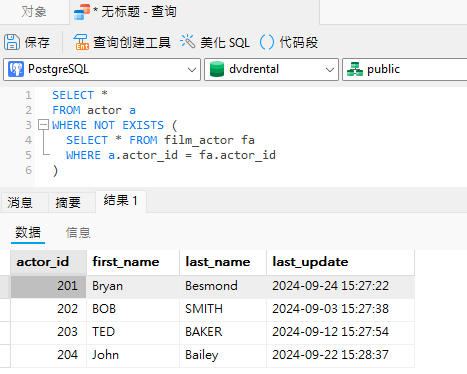Click the untitled query tab icon
467x374 pixels.
click(x=82, y=12)
